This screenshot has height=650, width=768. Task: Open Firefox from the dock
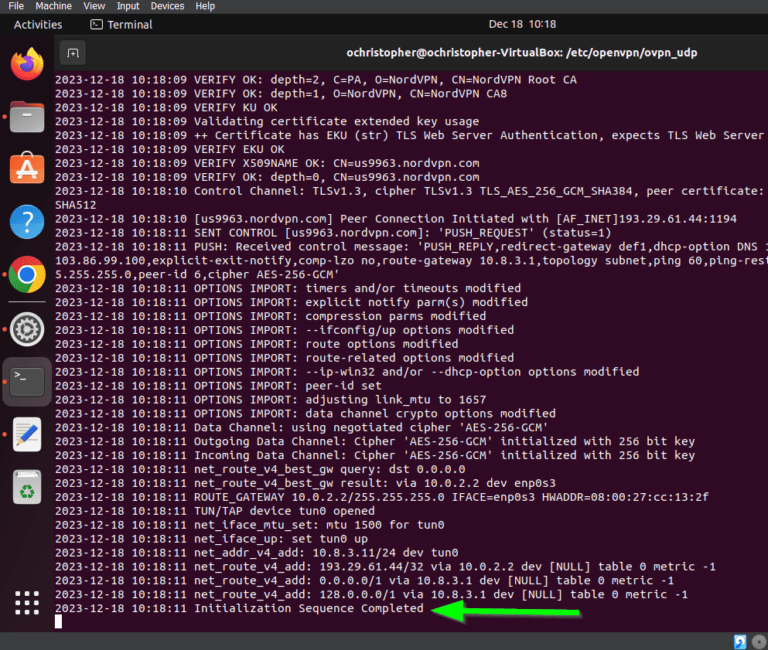(27, 64)
